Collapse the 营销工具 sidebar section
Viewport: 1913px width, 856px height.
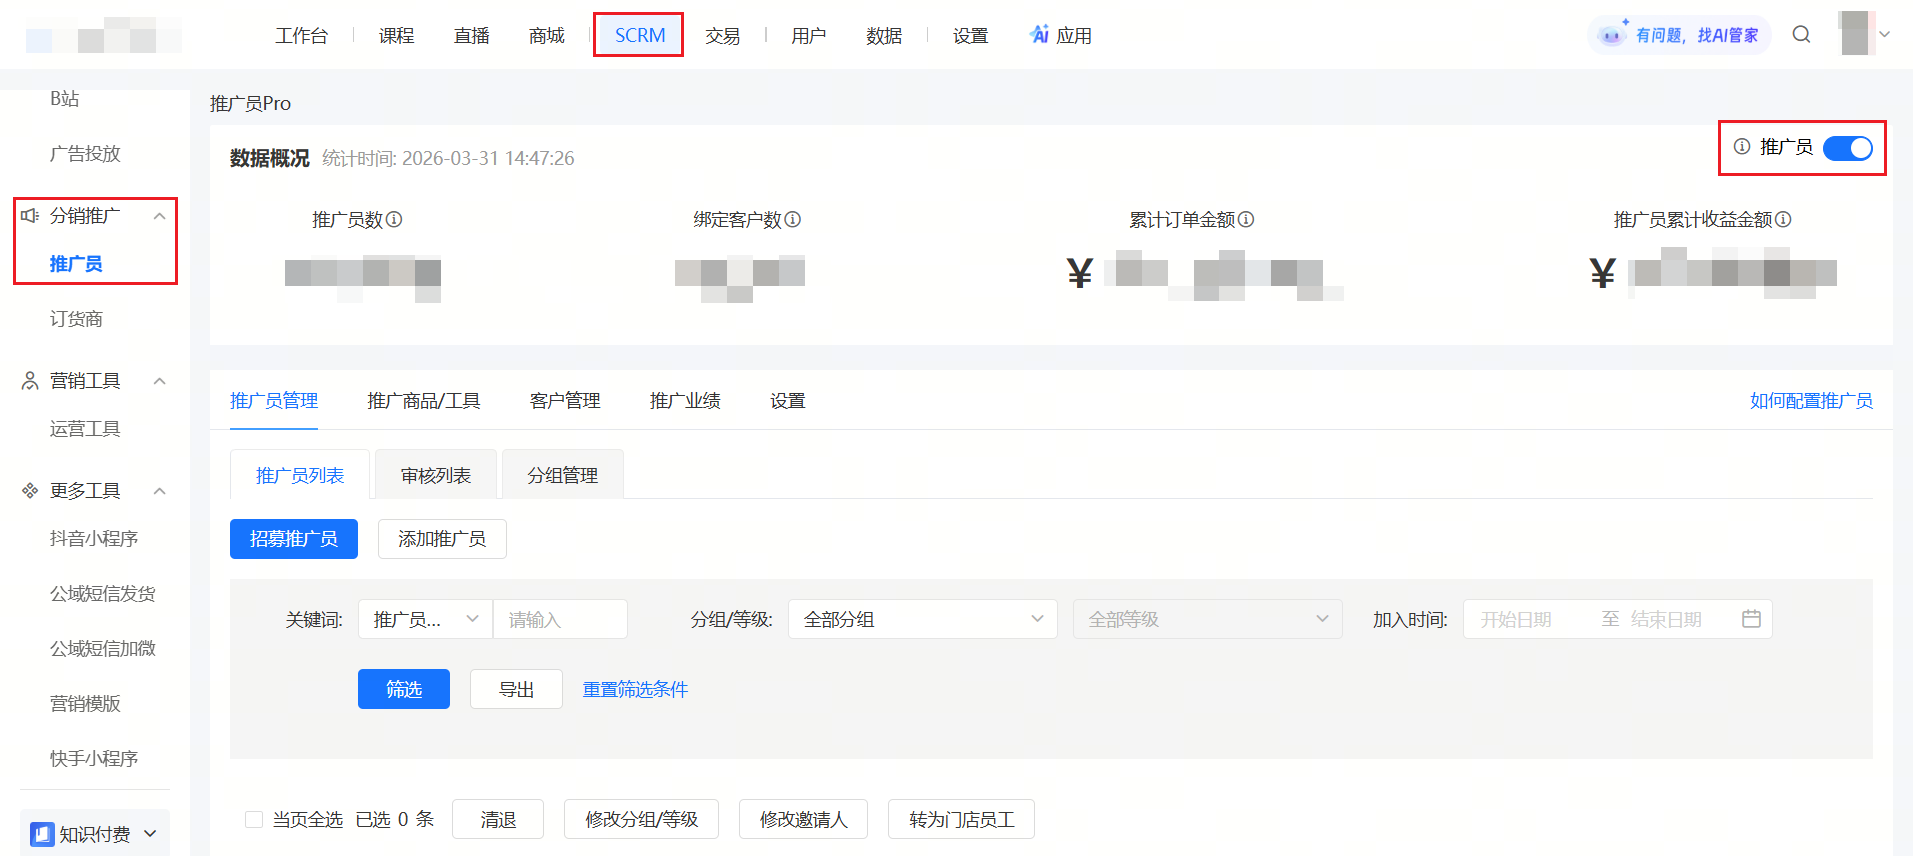tap(159, 381)
